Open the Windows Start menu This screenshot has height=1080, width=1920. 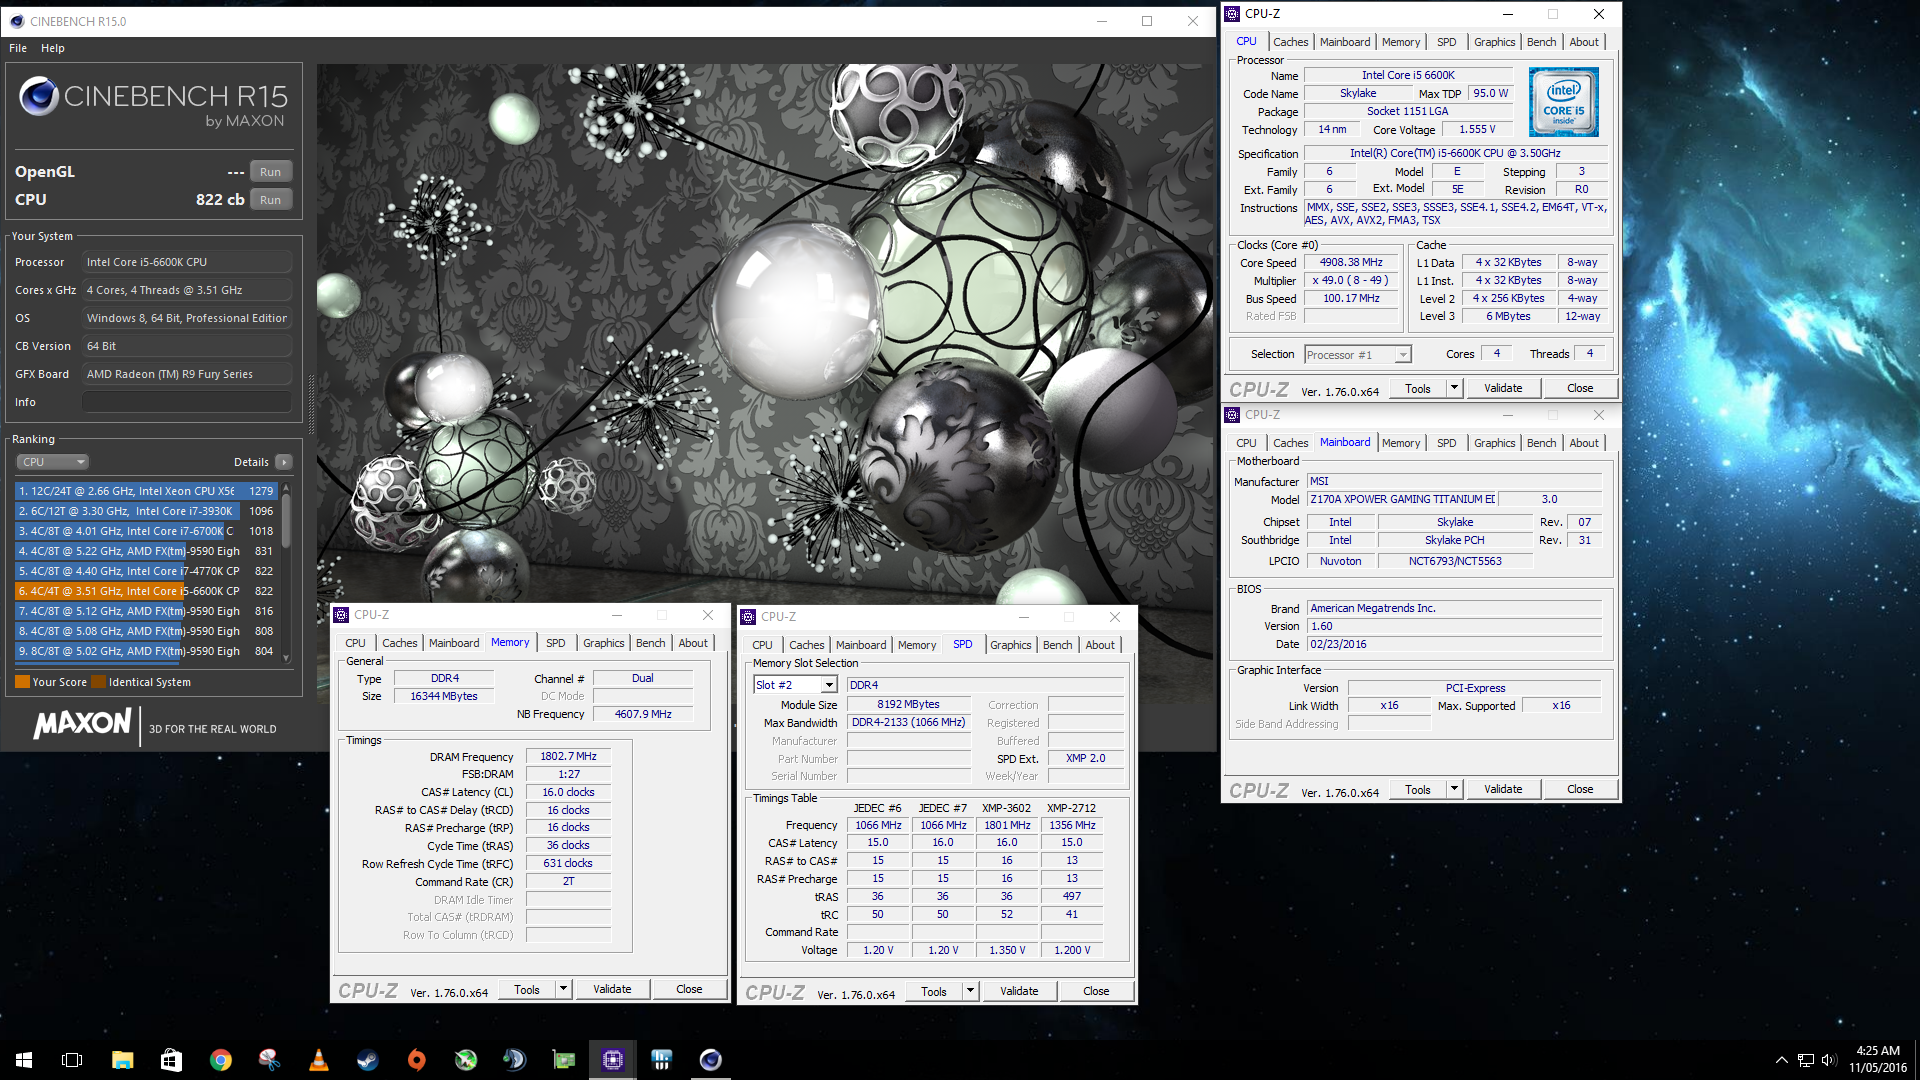coord(24,1060)
